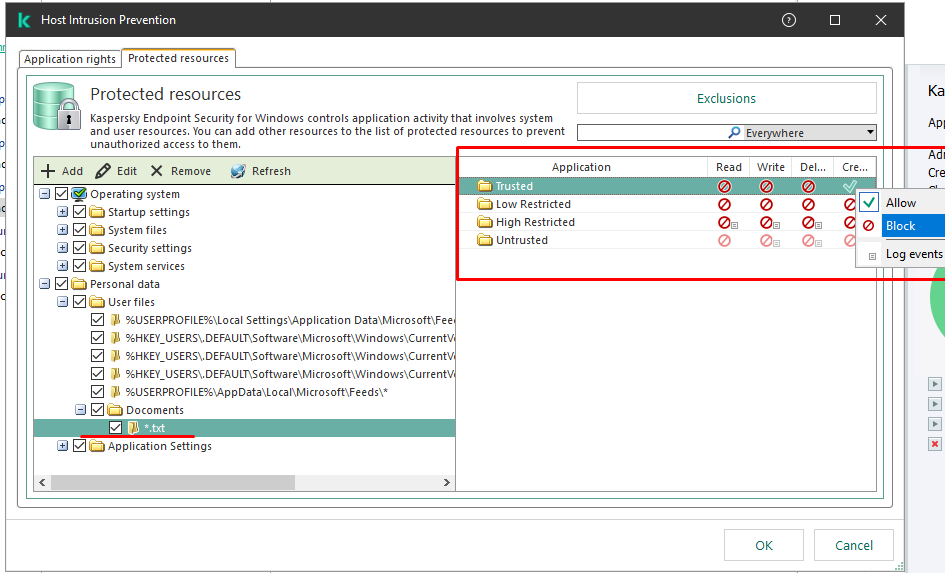This screenshot has height=573, width=945.
Task: Toggle the Application Settings checkbox
Action: pos(80,446)
